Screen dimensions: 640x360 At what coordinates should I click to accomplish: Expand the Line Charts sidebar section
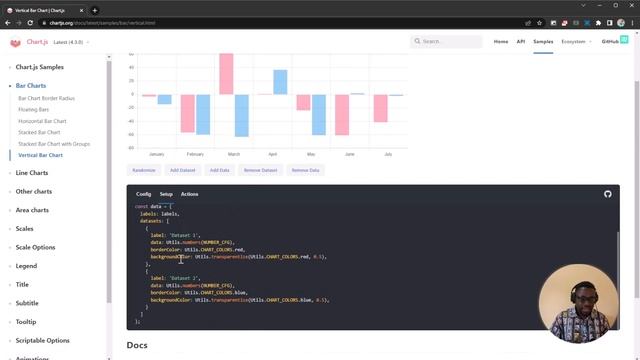click(31, 173)
